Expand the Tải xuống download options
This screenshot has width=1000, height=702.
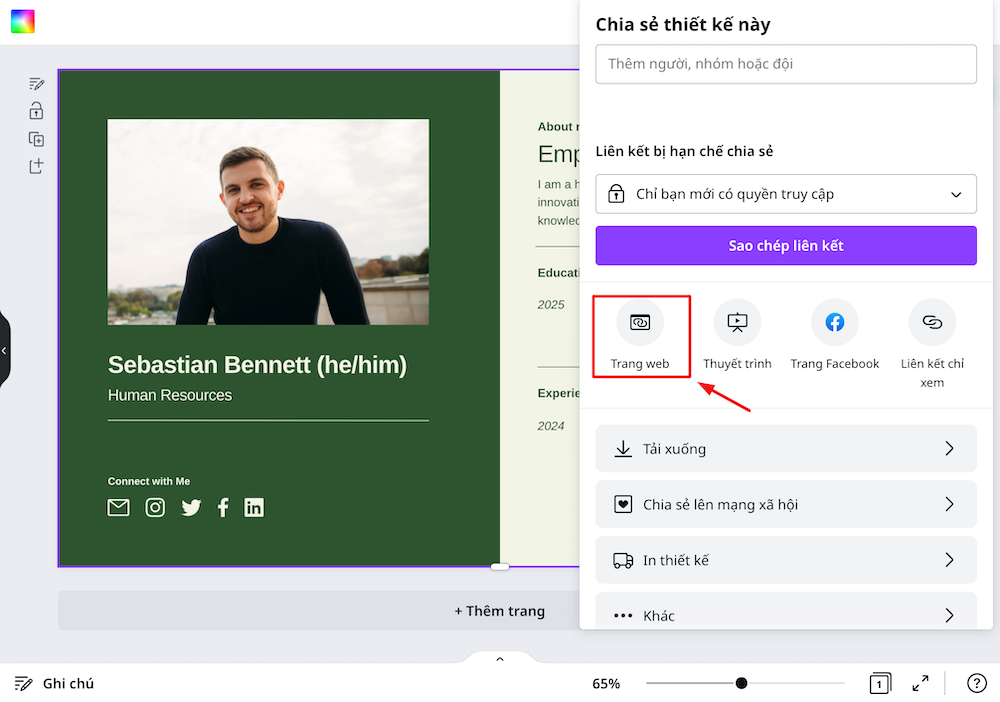[x=786, y=448]
